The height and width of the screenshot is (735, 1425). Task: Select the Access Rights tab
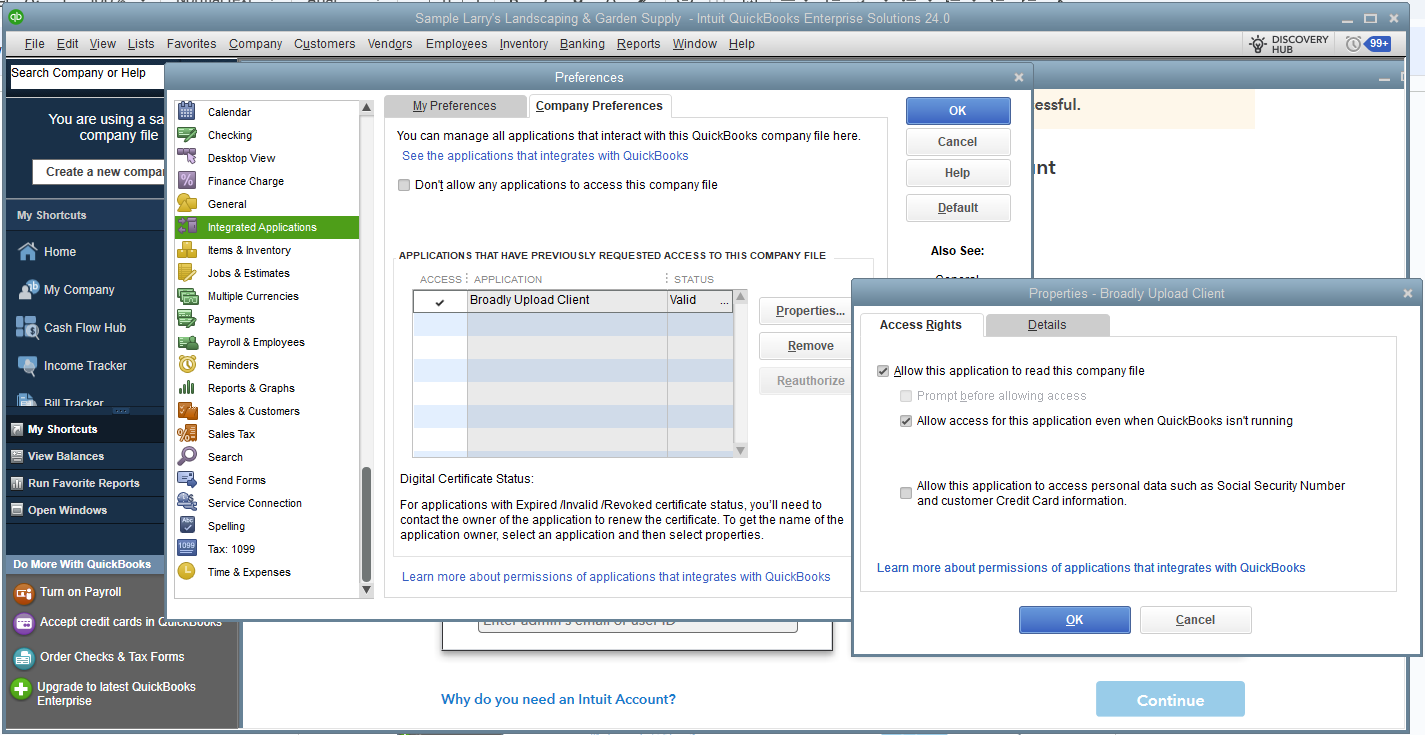921,325
